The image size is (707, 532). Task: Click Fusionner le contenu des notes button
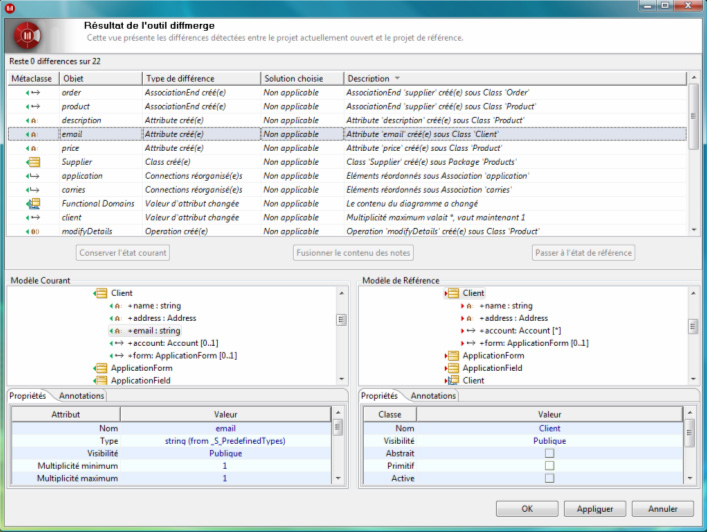(353, 253)
